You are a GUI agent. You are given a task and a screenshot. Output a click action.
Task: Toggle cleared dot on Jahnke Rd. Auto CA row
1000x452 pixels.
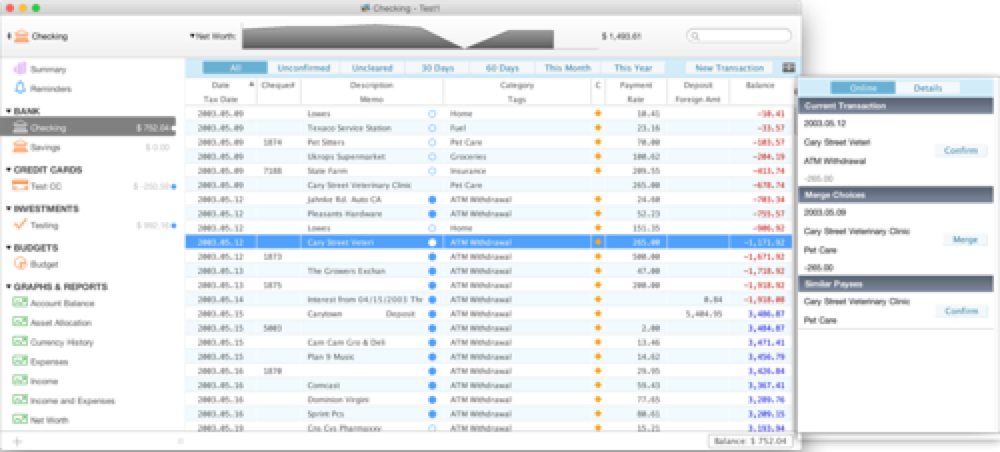(432, 200)
